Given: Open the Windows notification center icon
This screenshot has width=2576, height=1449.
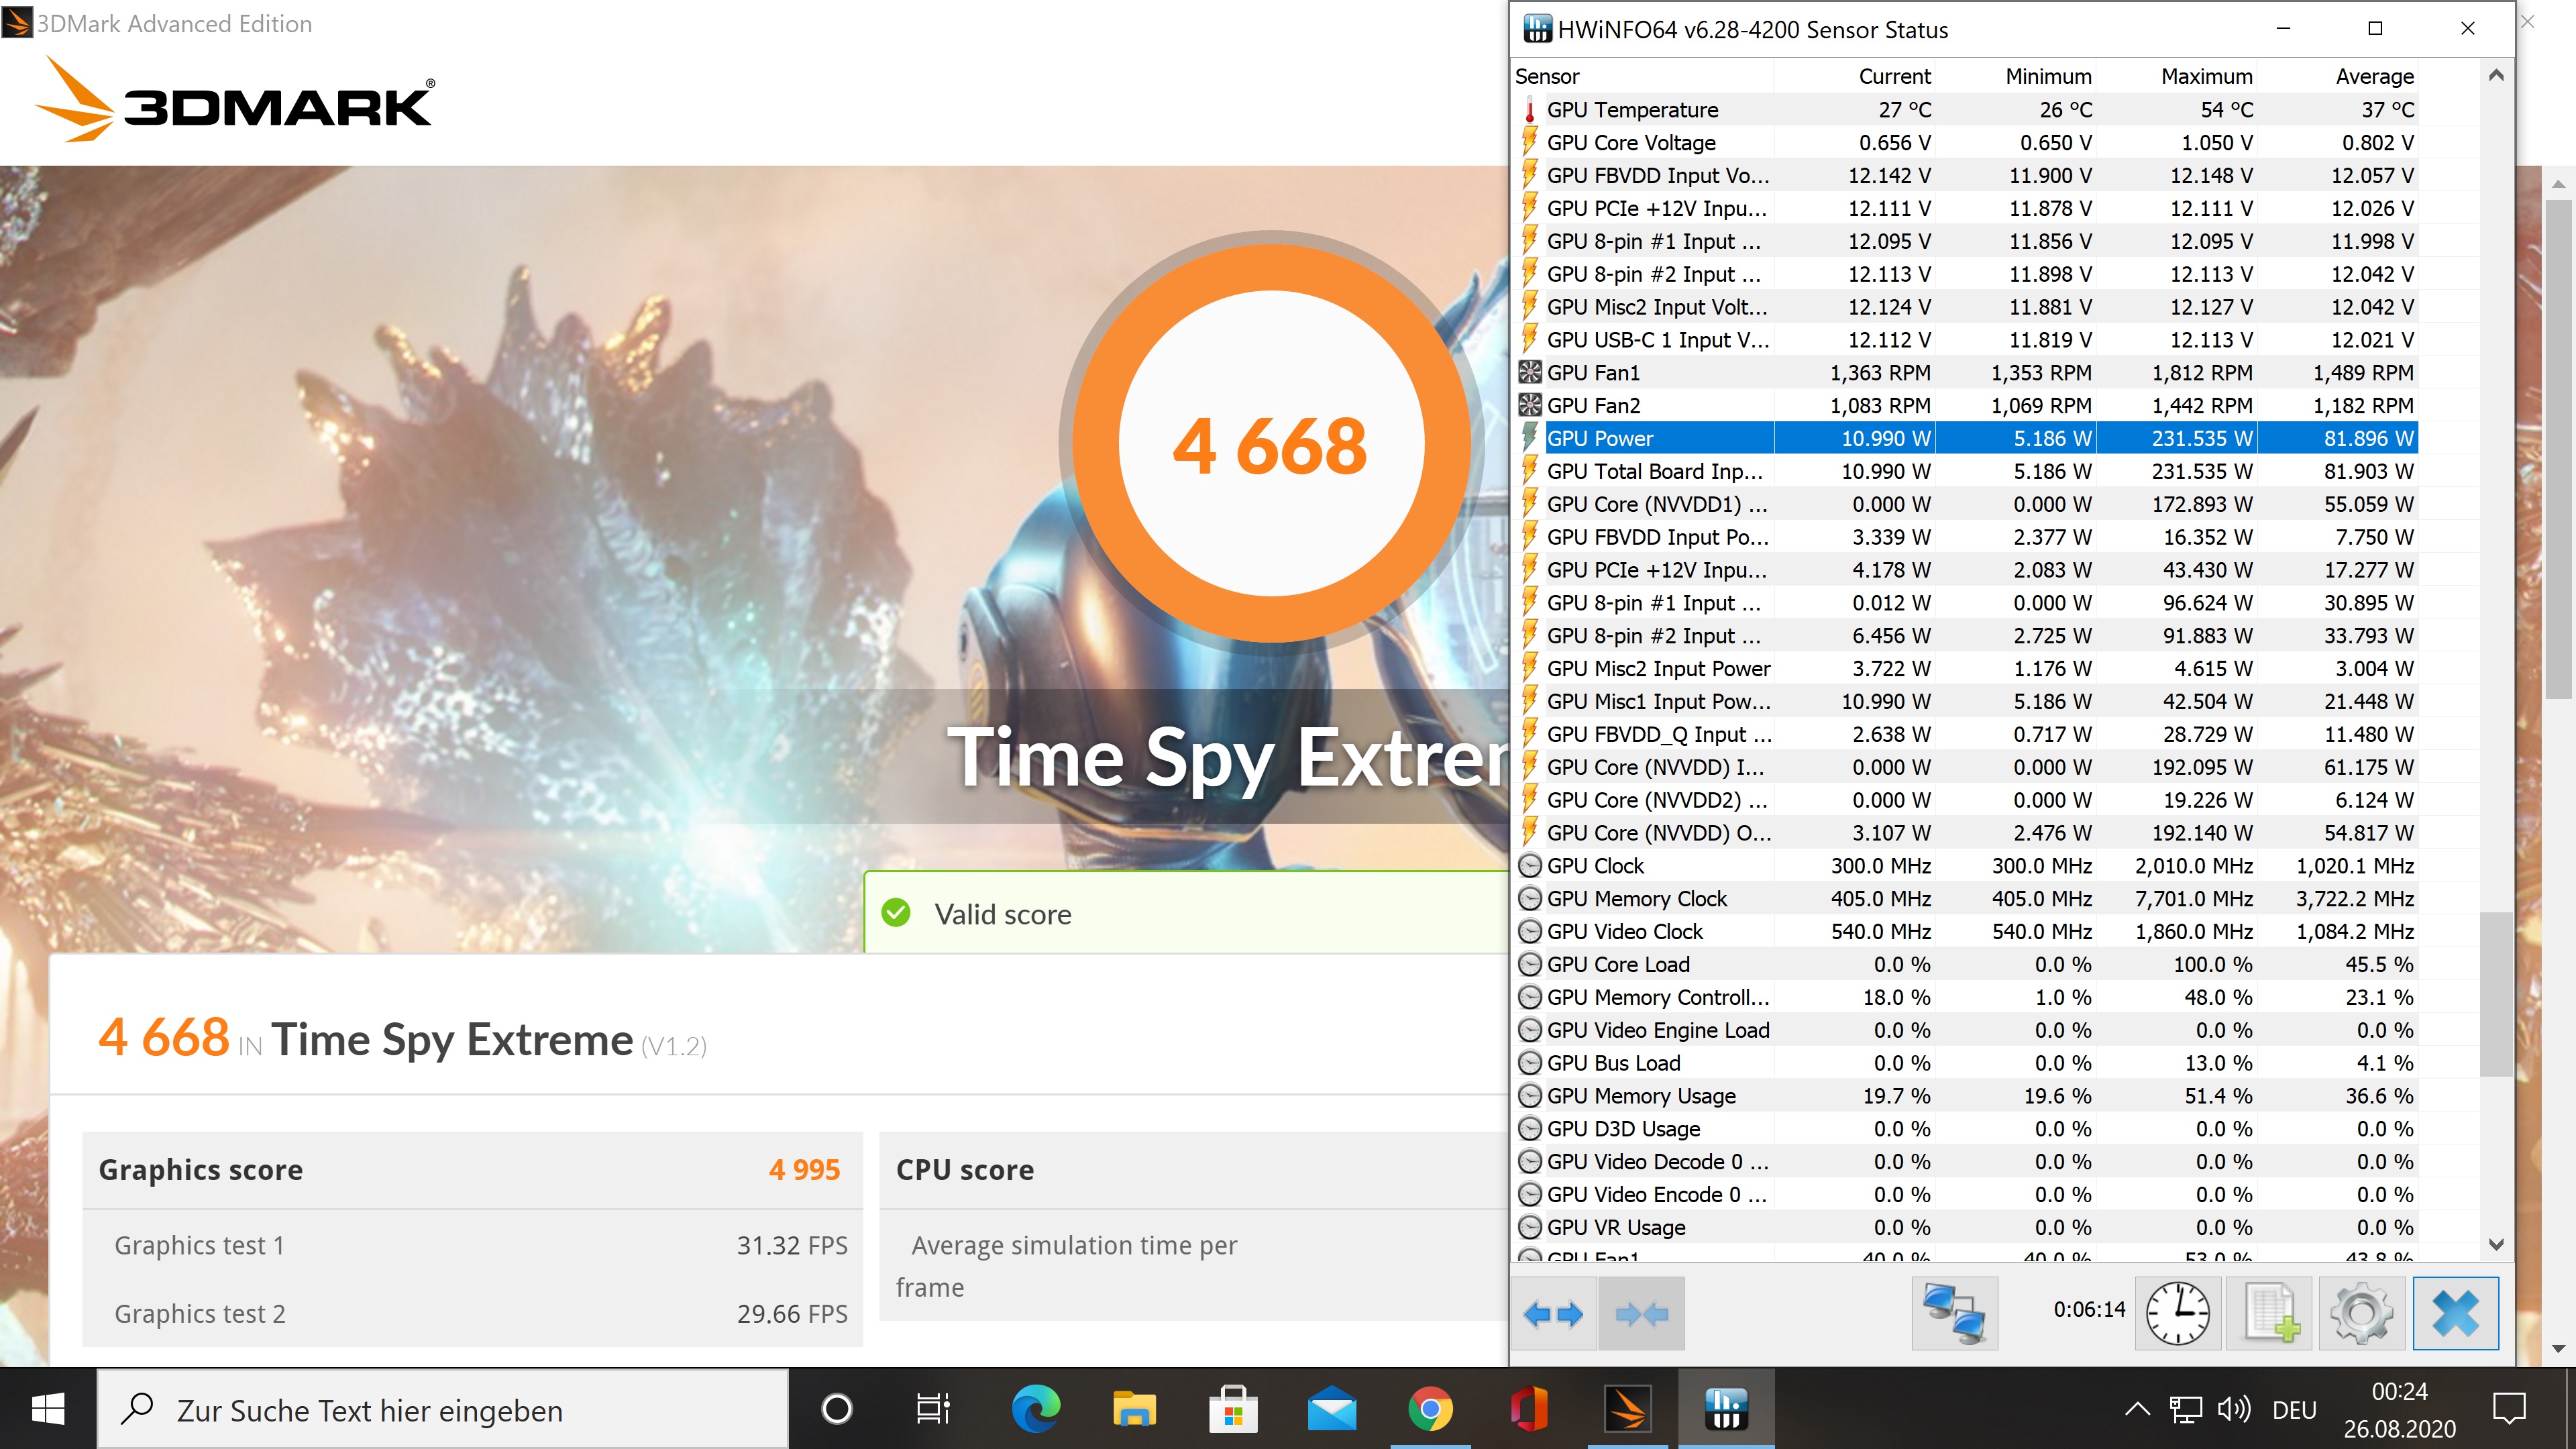Looking at the screenshot, I should pos(2509,1410).
